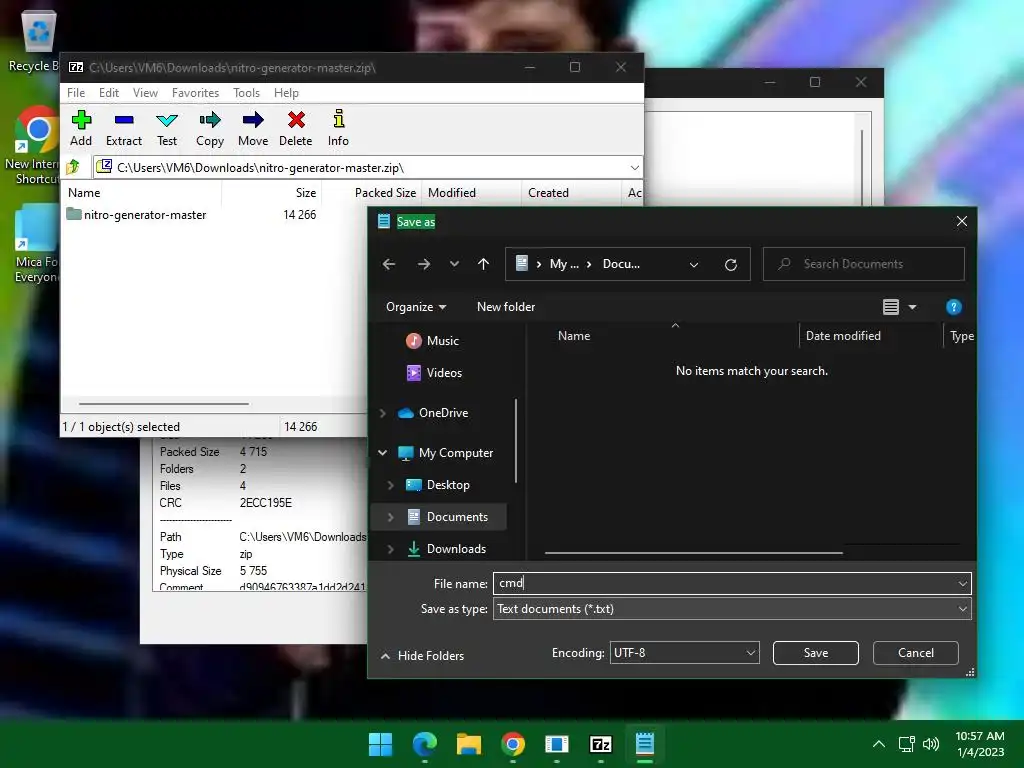
Task: Open the View menu in 7-Zip
Action: (x=145, y=93)
